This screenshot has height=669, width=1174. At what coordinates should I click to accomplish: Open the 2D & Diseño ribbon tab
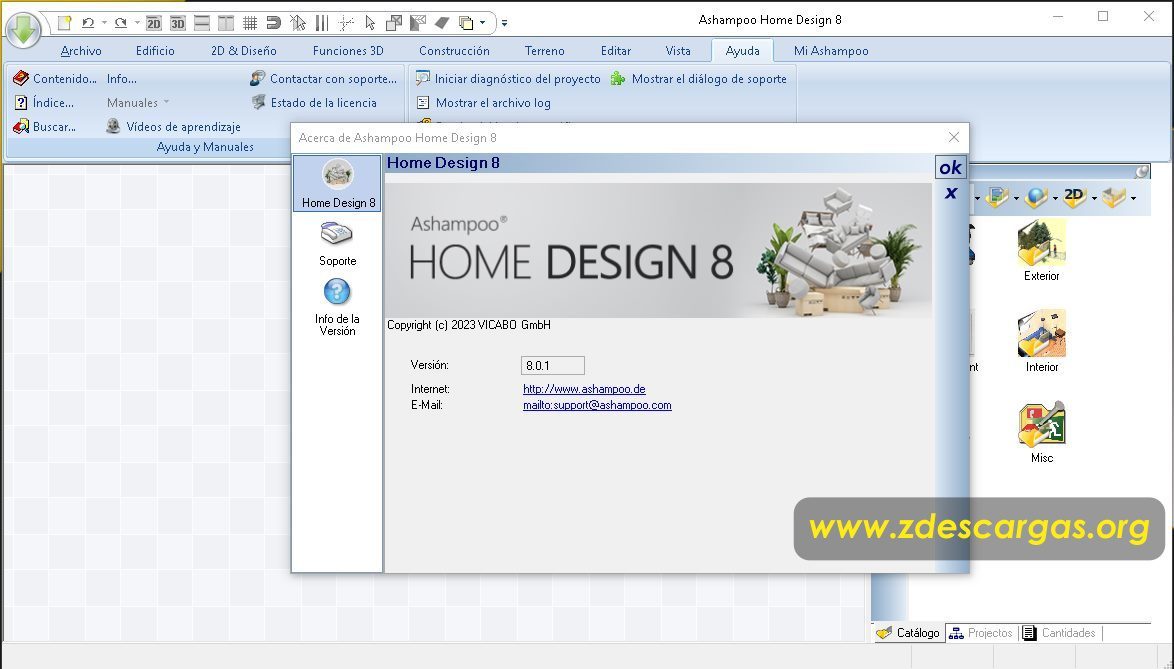(243, 51)
